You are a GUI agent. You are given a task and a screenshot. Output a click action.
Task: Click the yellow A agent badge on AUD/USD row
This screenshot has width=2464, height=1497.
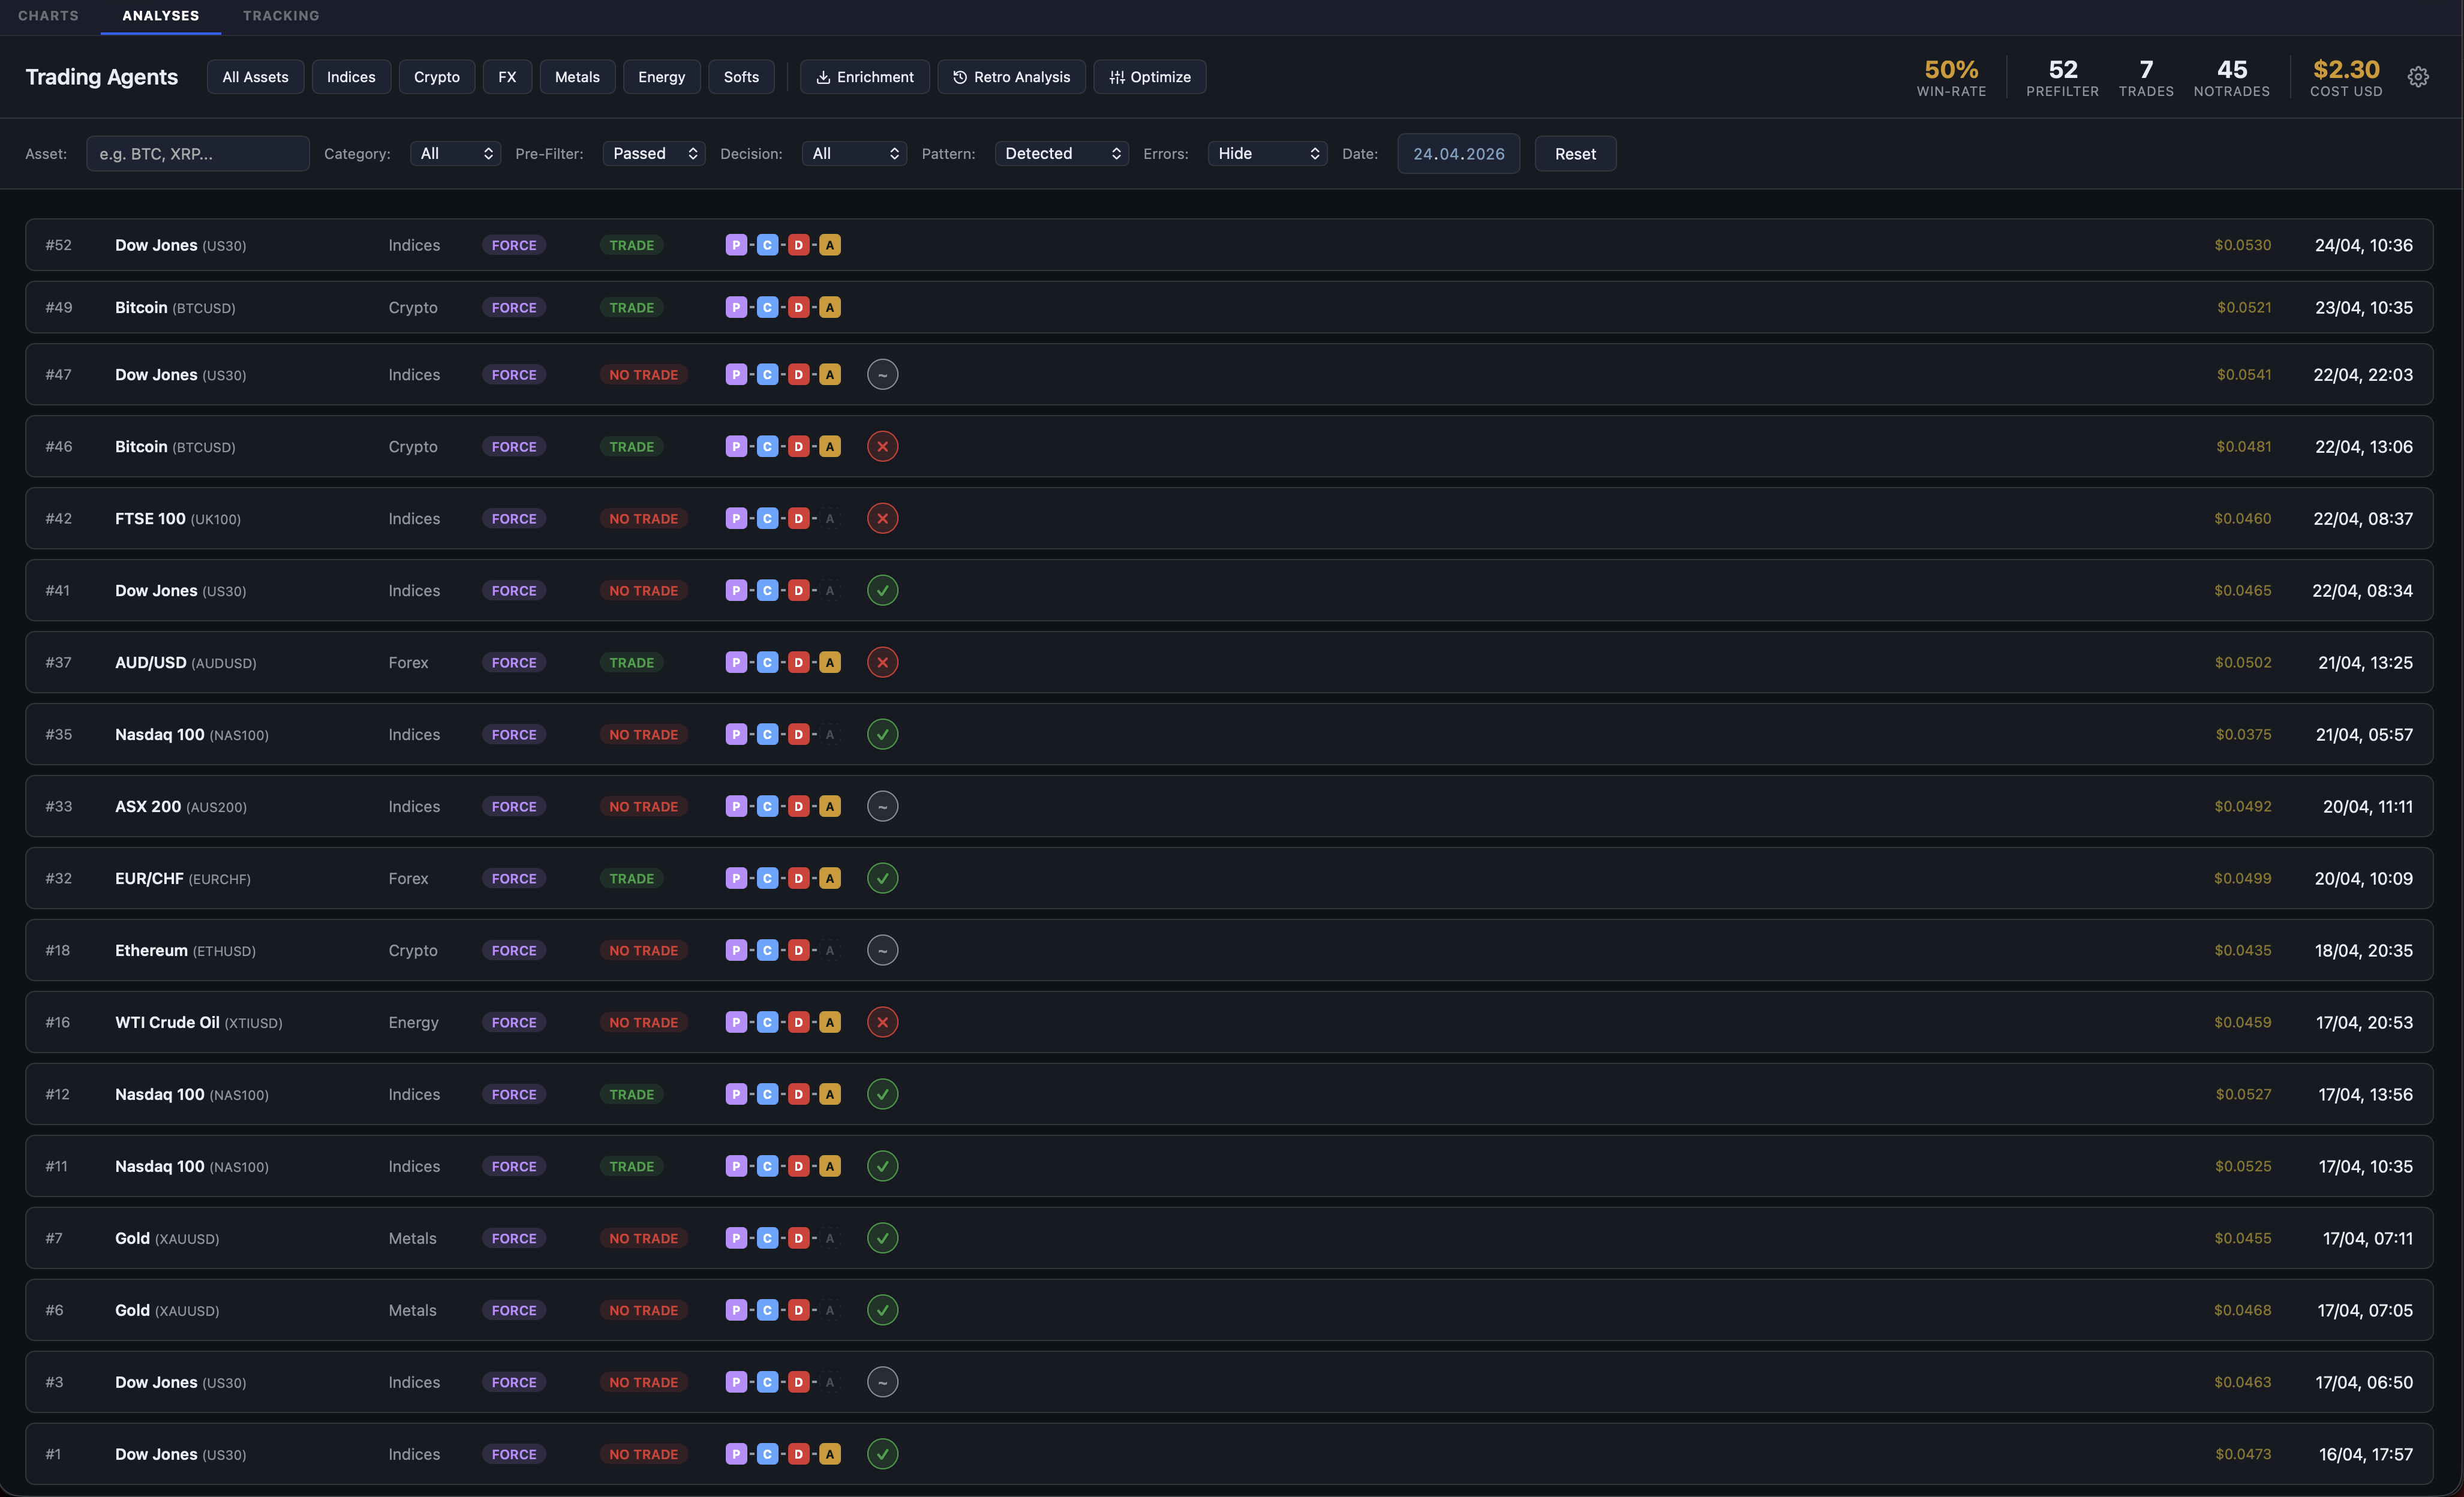829,662
